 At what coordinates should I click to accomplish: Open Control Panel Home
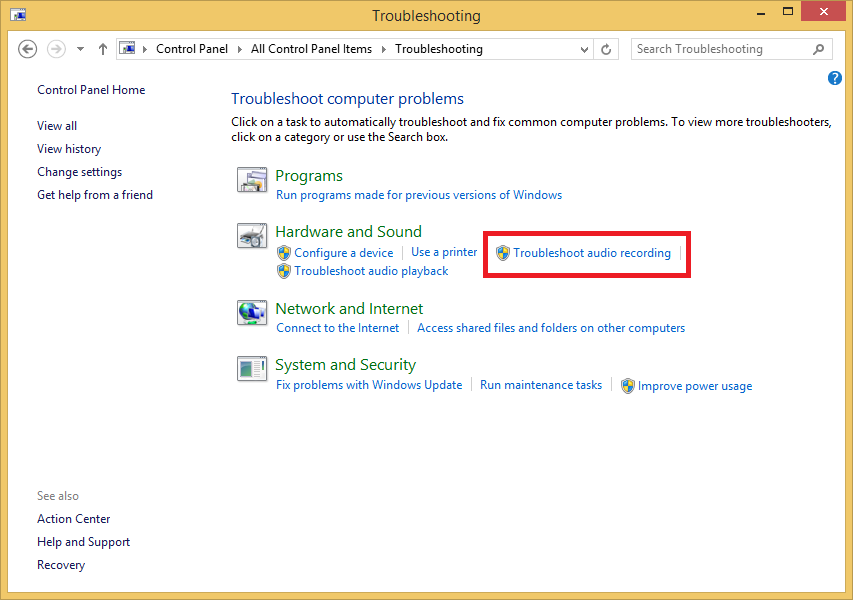[x=91, y=90]
